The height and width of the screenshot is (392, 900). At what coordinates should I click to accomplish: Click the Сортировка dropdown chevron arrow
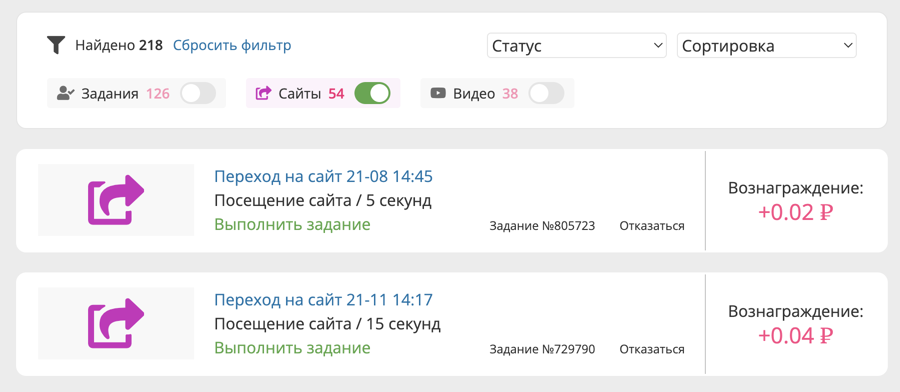847,46
